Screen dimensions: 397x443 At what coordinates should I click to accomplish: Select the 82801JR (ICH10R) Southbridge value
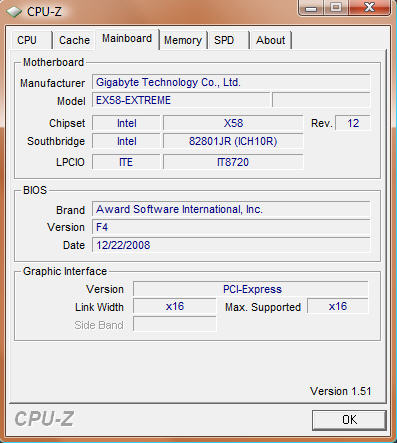tap(233, 141)
